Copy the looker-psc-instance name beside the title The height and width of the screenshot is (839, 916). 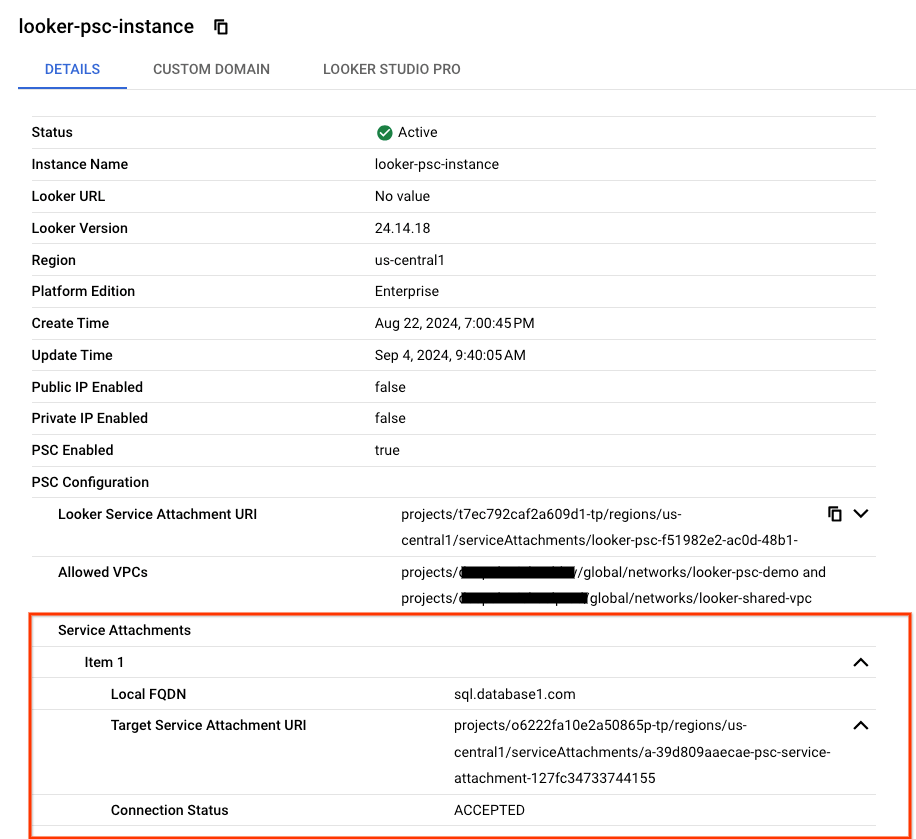pyautogui.click(x=221, y=28)
